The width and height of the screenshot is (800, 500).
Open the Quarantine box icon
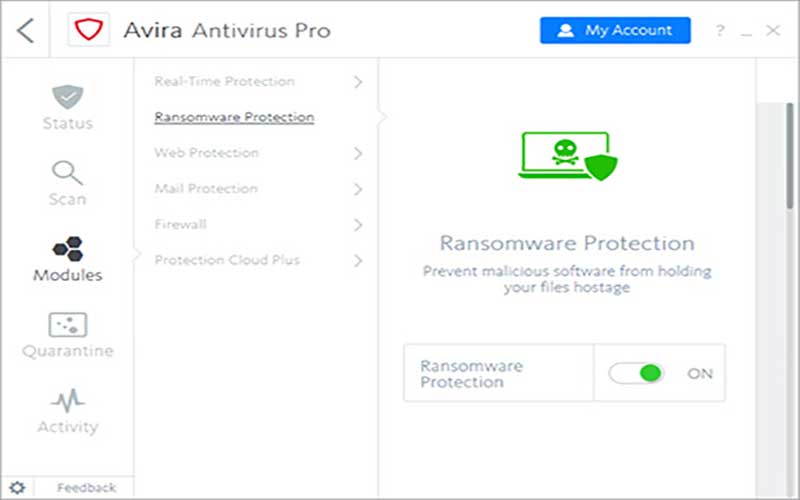68,324
